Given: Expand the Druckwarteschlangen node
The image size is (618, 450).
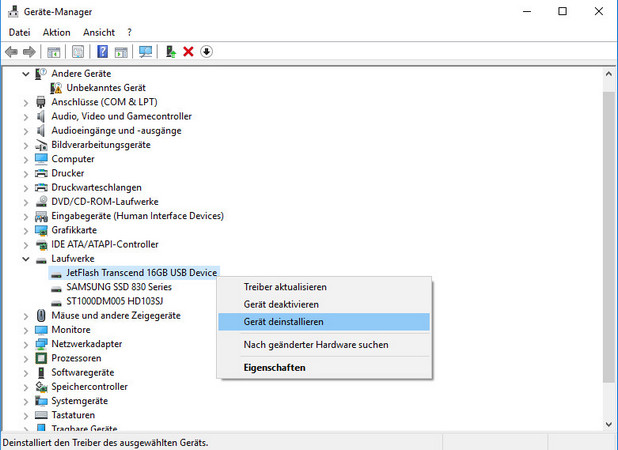Looking at the screenshot, I should [26, 188].
